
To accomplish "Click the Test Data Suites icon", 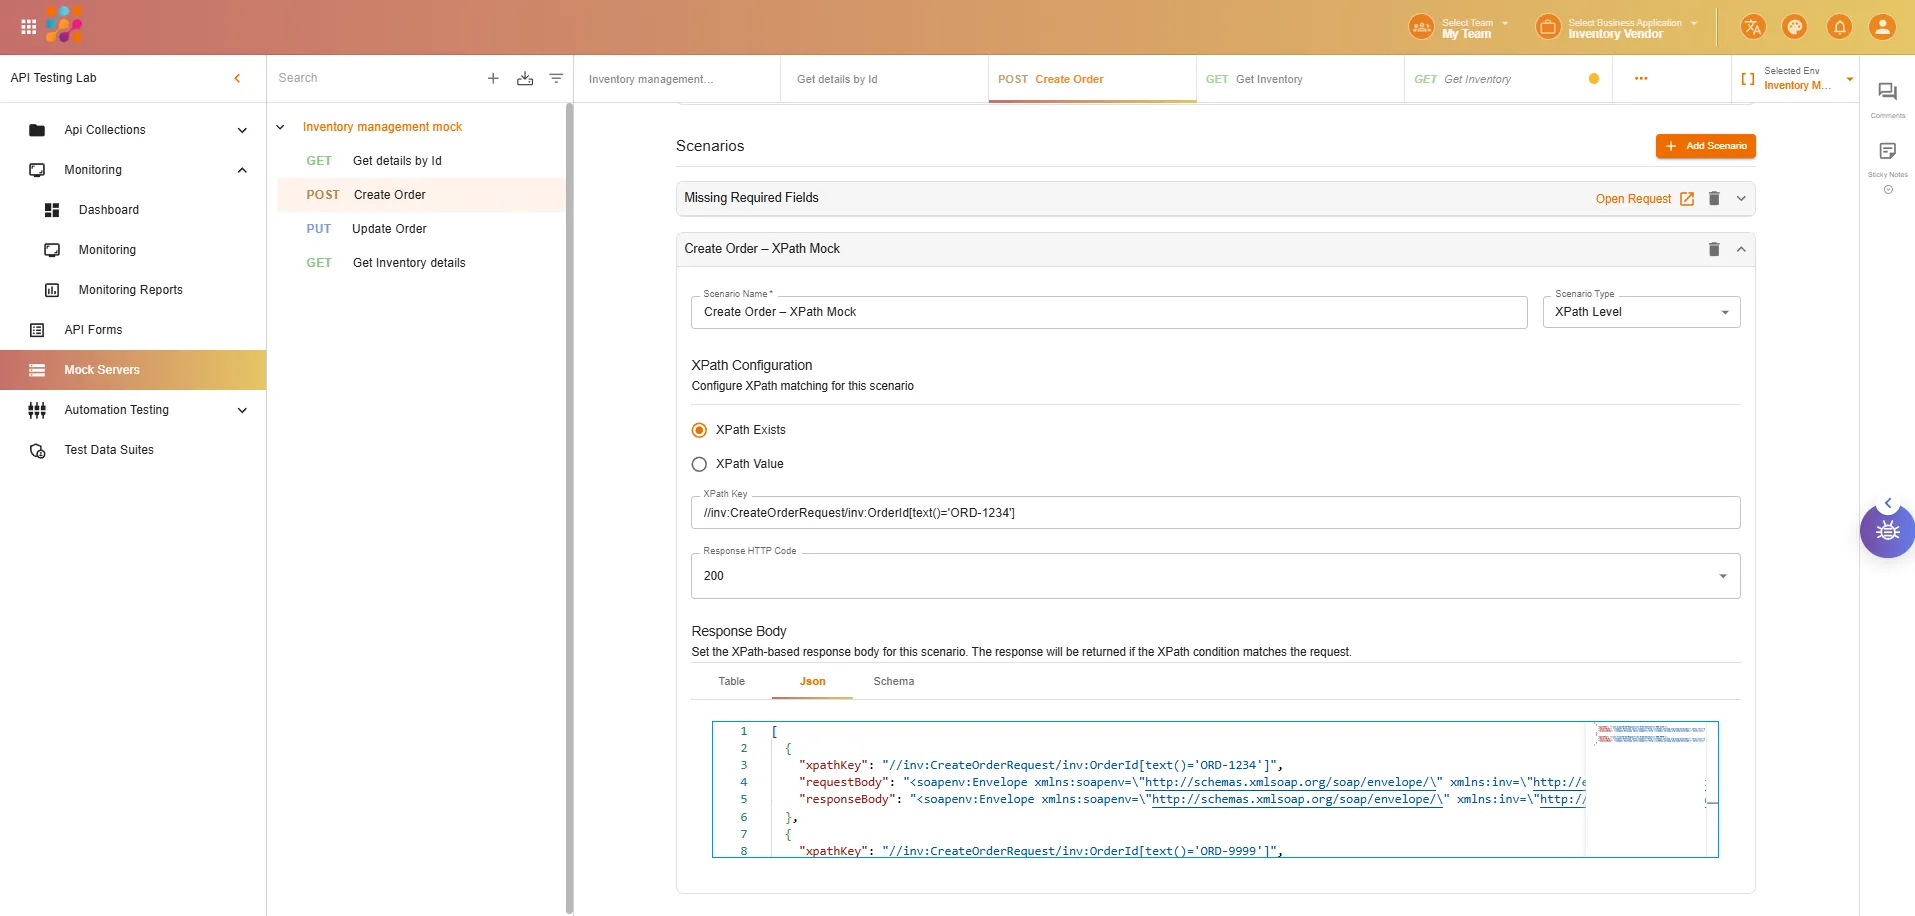I will pyautogui.click(x=37, y=450).
